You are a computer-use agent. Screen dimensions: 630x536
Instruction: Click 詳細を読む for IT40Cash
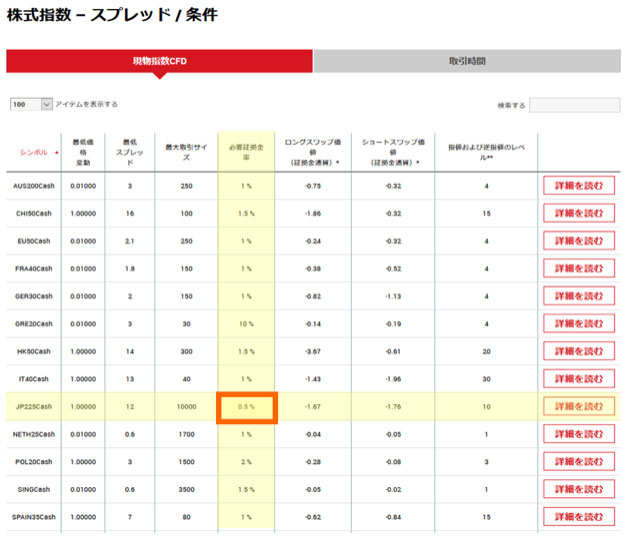click(579, 378)
